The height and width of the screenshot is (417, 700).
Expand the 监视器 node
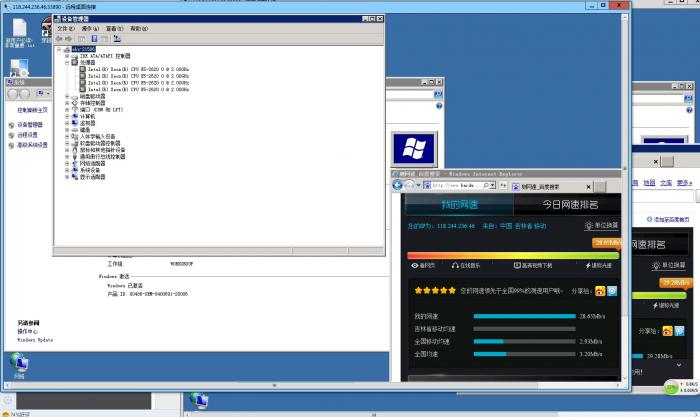[x=67, y=123]
